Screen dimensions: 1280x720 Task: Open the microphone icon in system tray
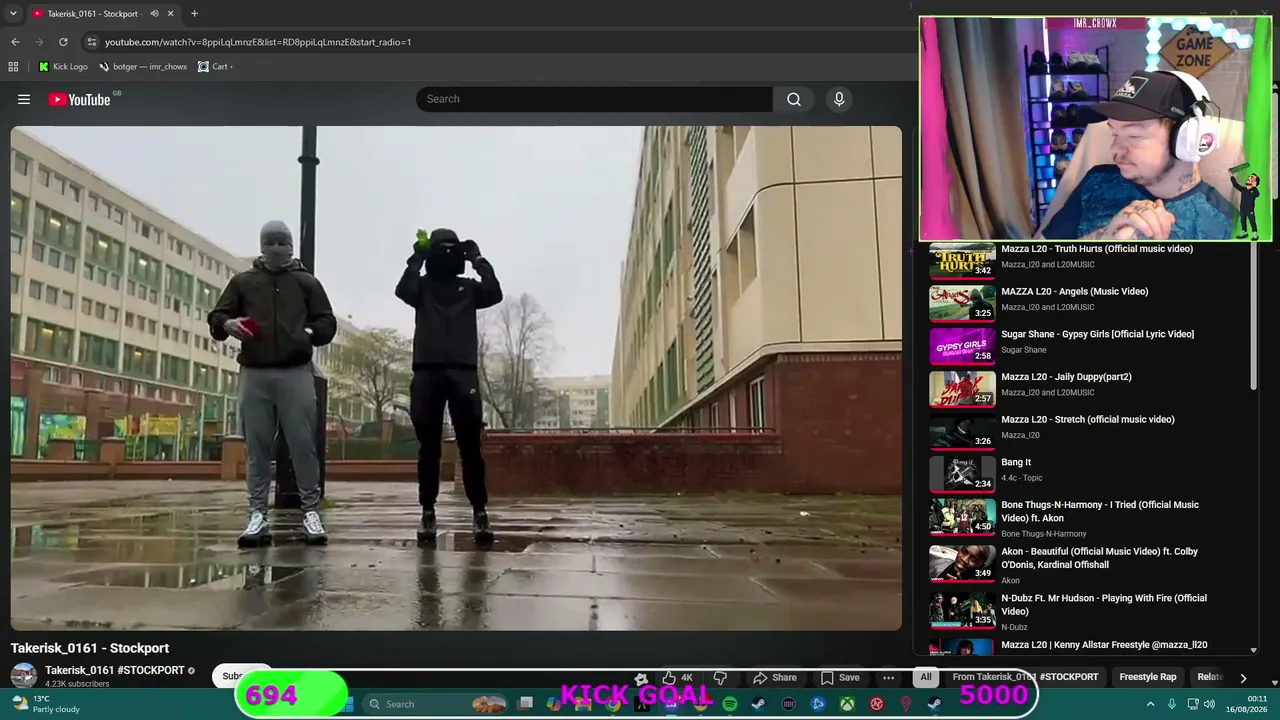point(1172,704)
